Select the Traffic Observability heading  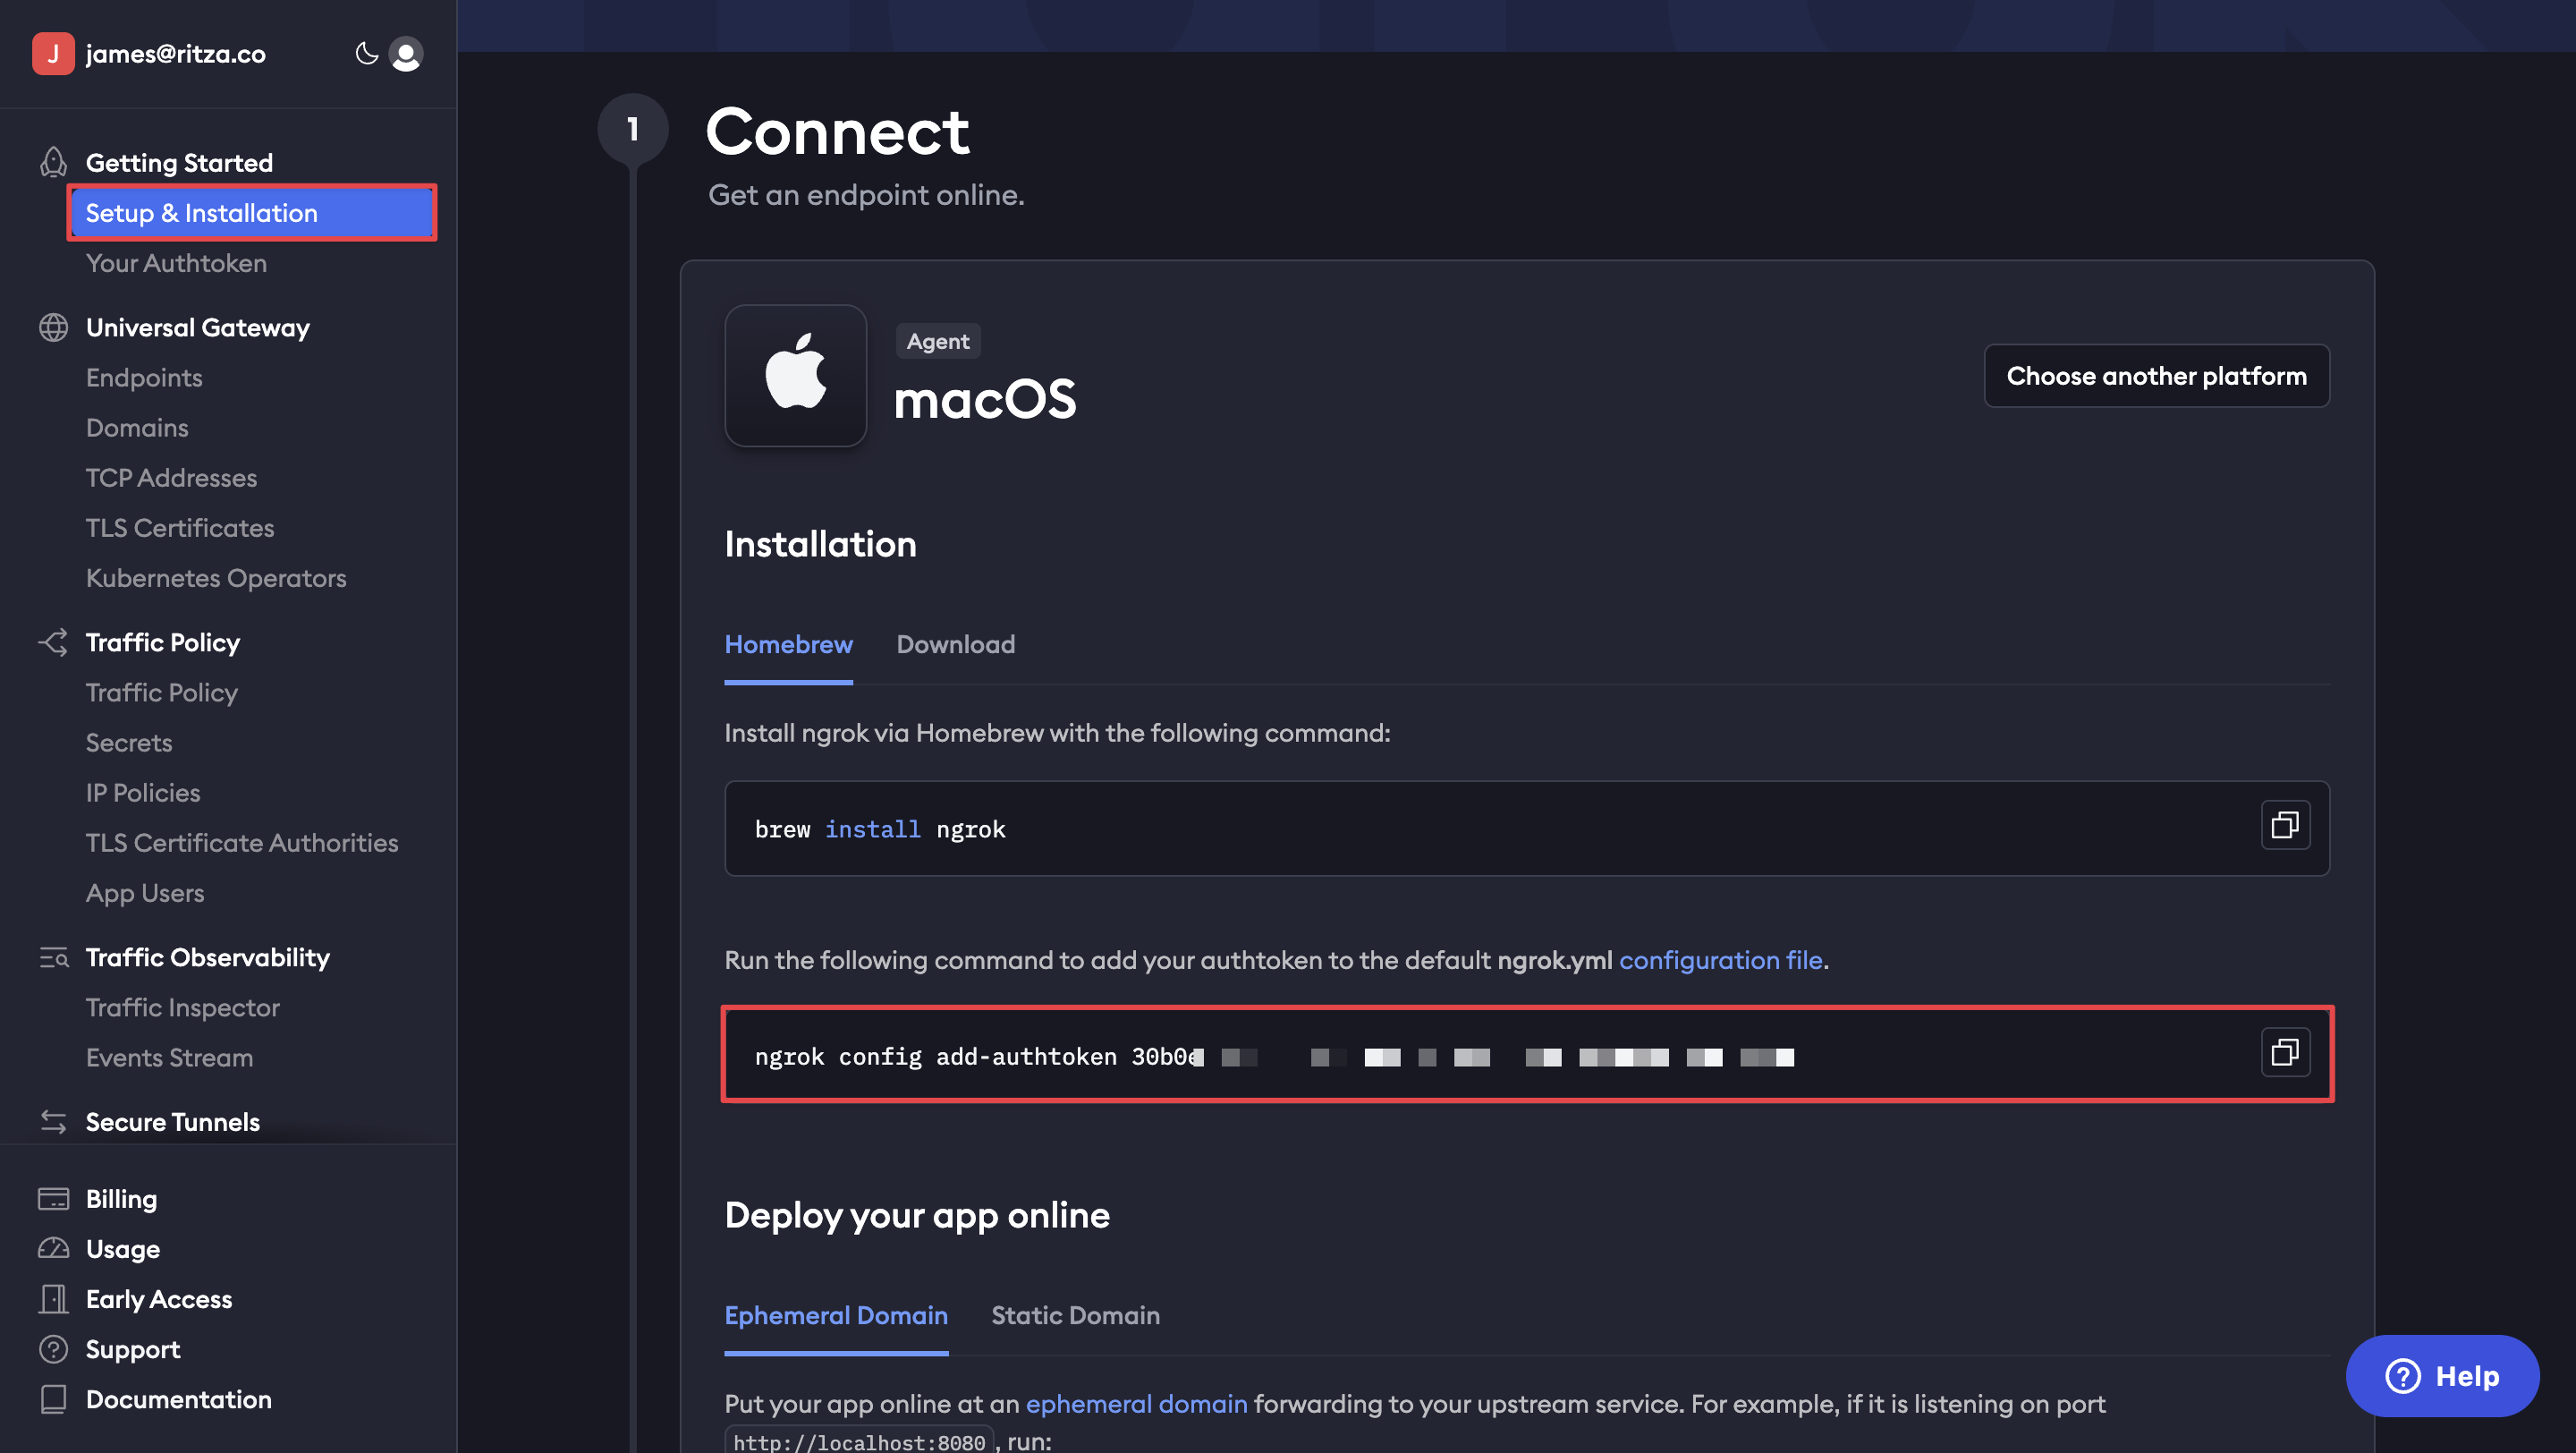(x=208, y=958)
